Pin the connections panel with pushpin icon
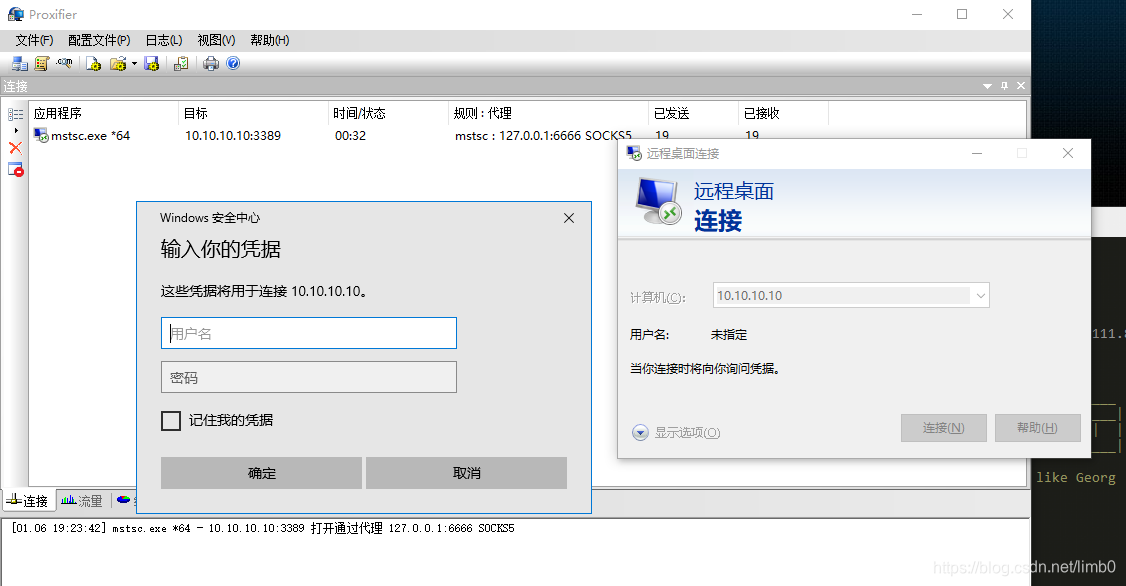Viewport: 1126px width, 586px height. click(1004, 85)
